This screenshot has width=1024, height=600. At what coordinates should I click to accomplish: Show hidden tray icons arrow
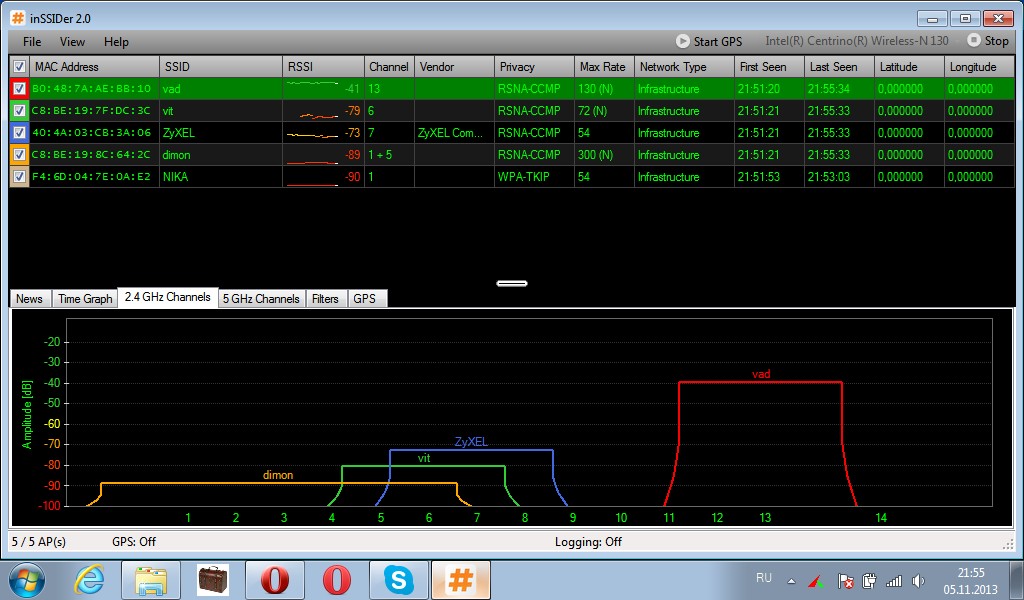click(792, 580)
